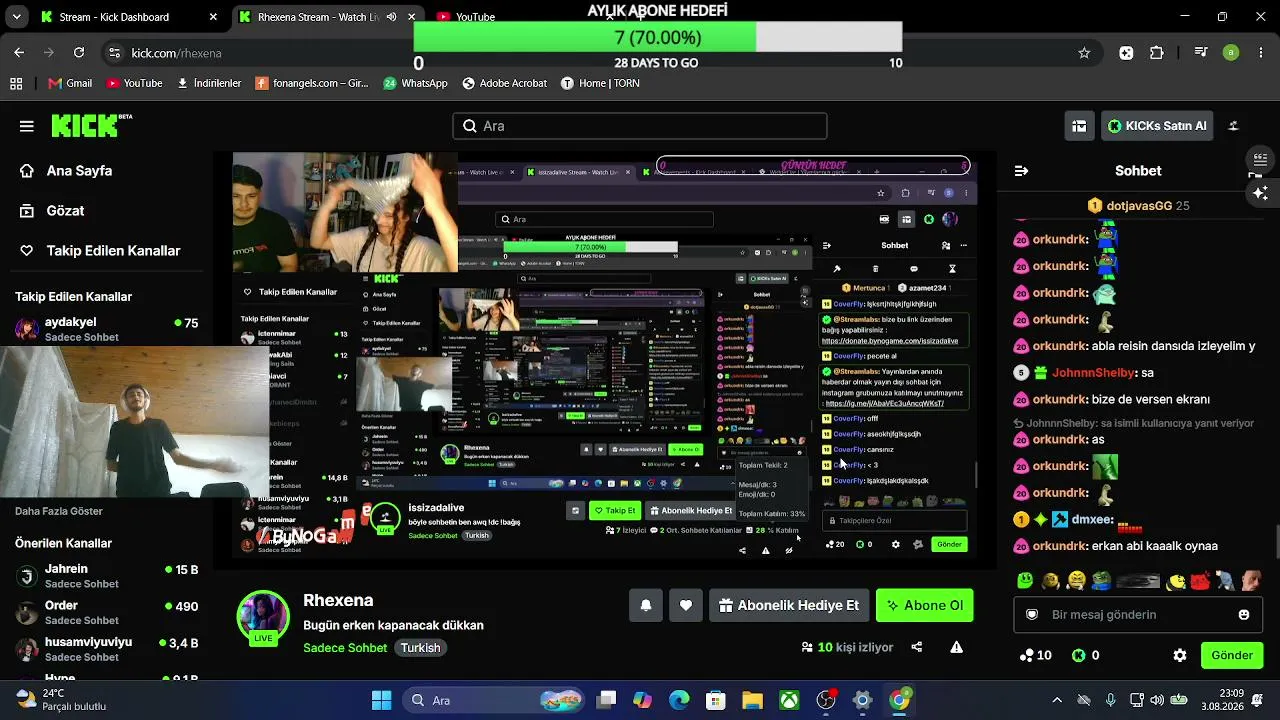1280x720 pixels.
Task: Send the chat message with Gönder
Action: click(x=1232, y=655)
